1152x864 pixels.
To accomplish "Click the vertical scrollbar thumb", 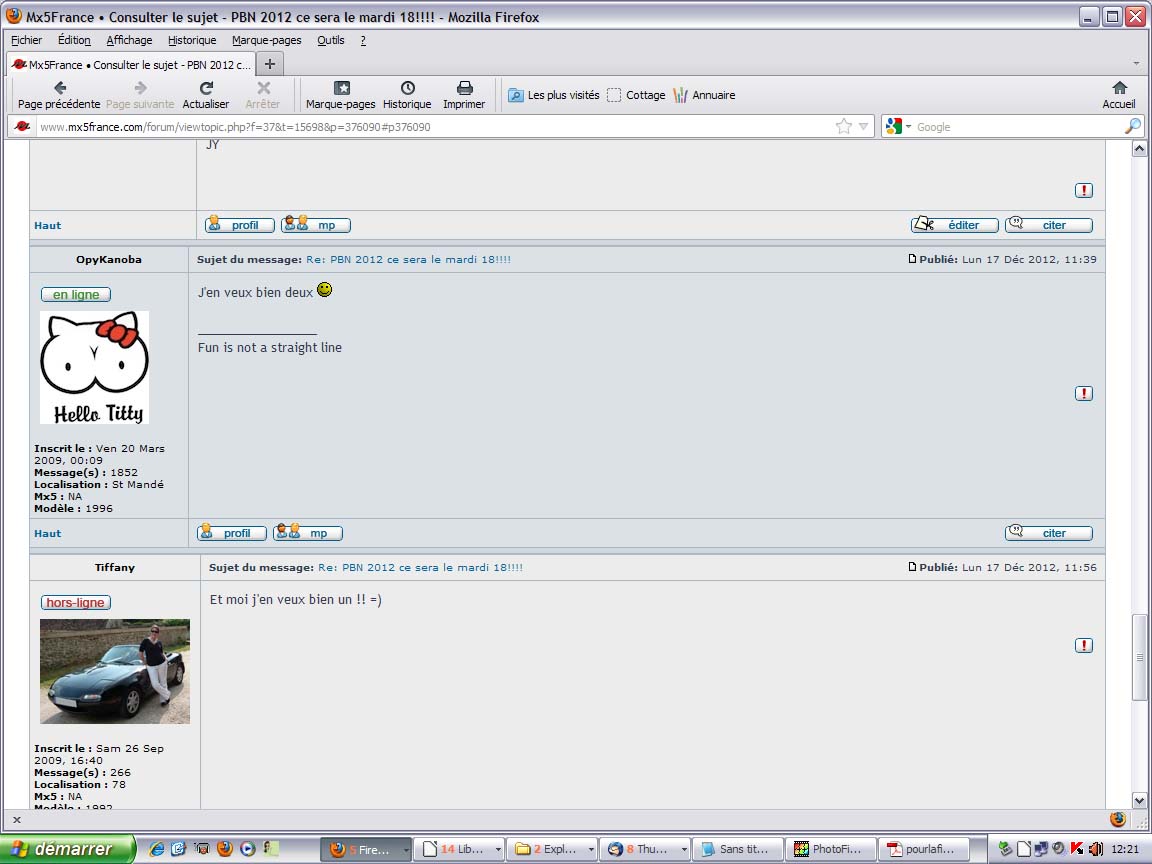I will coord(1139,658).
